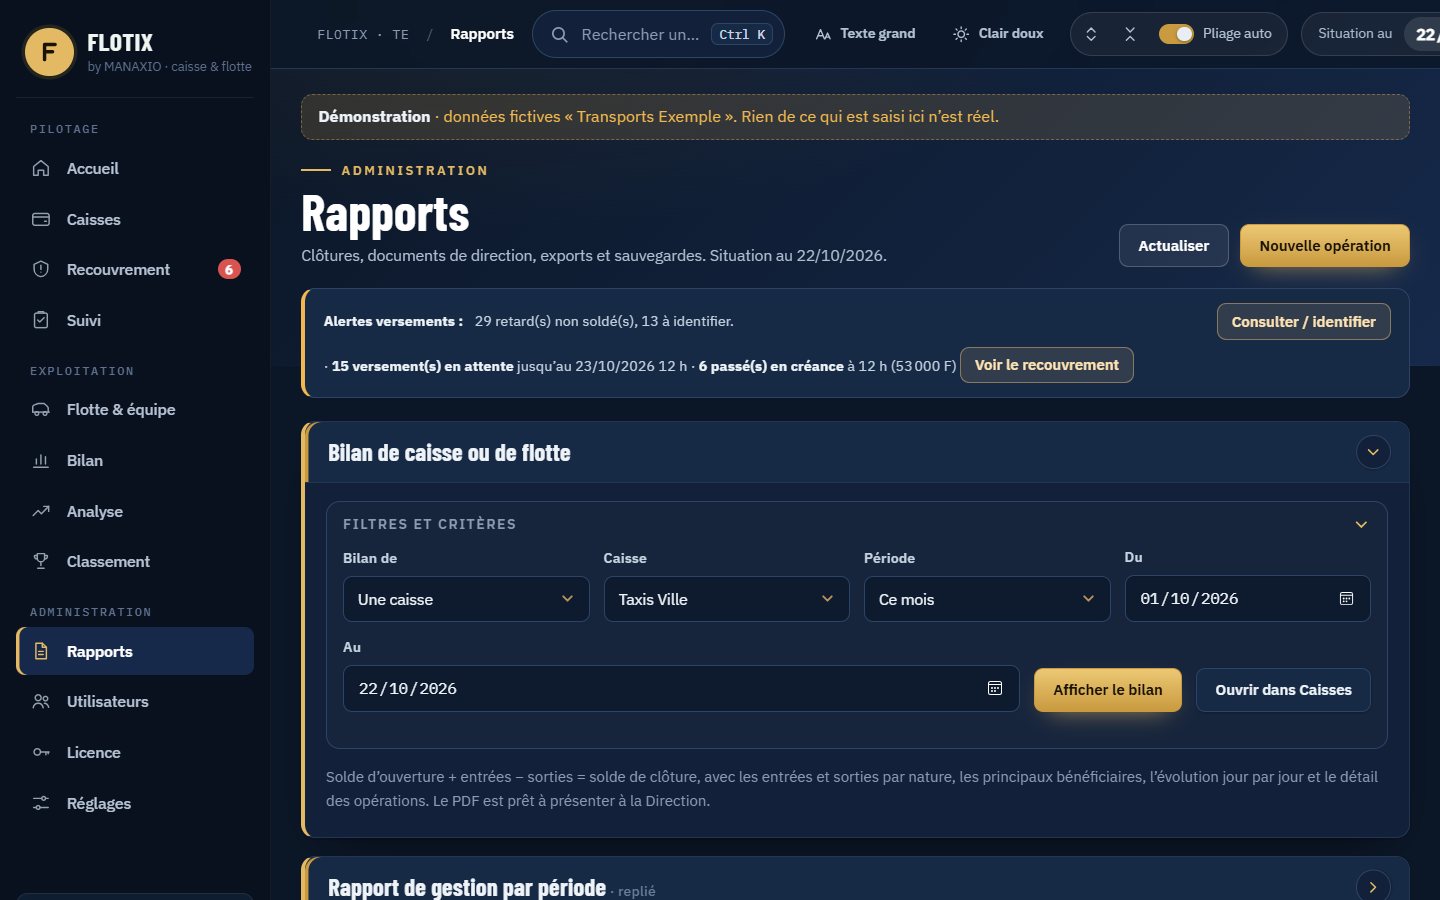The height and width of the screenshot is (900, 1440).
Task: Click the cash register icon beside Caisses
Action: [41, 219]
